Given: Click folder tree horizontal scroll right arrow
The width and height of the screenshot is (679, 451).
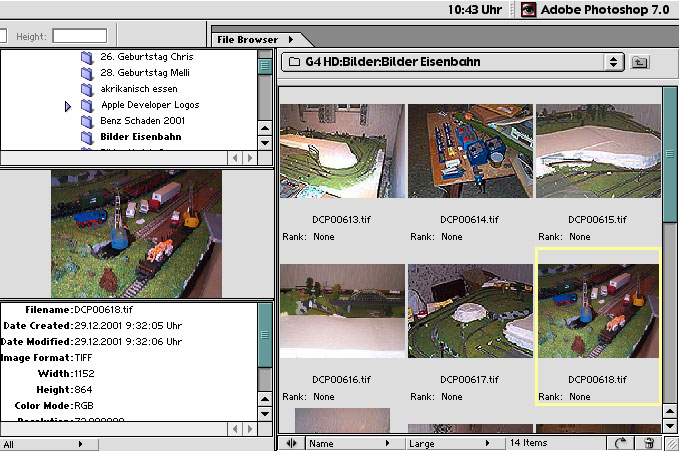Looking at the screenshot, I should (x=249, y=158).
